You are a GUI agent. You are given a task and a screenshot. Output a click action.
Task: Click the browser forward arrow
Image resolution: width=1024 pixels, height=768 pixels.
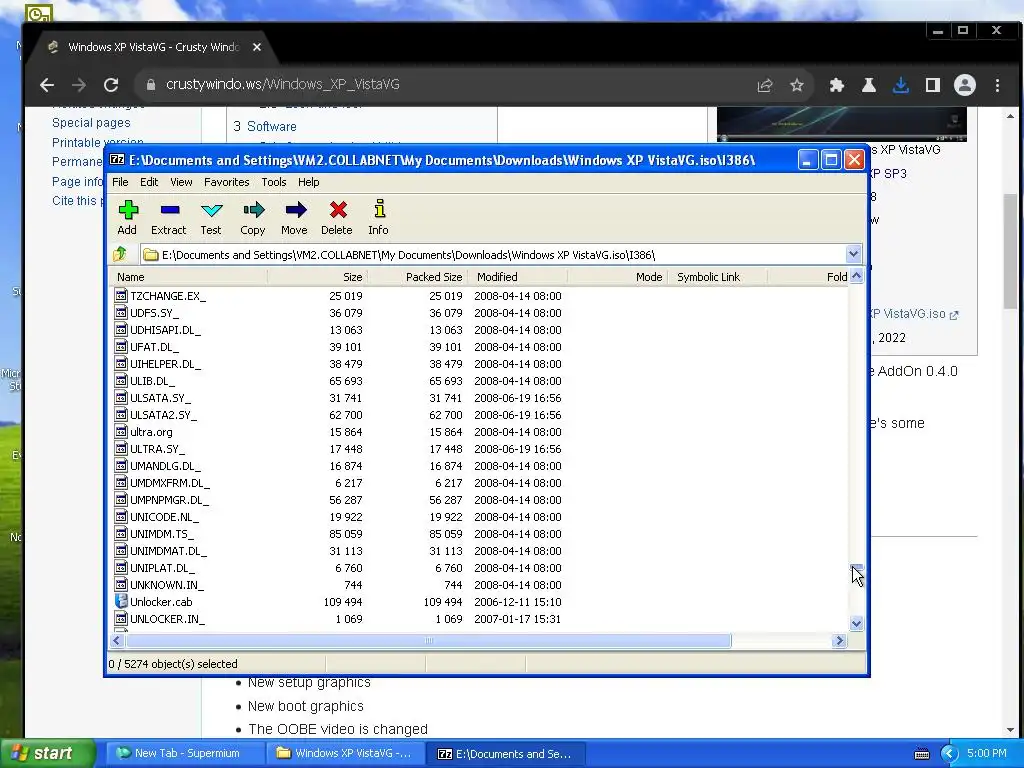79,85
